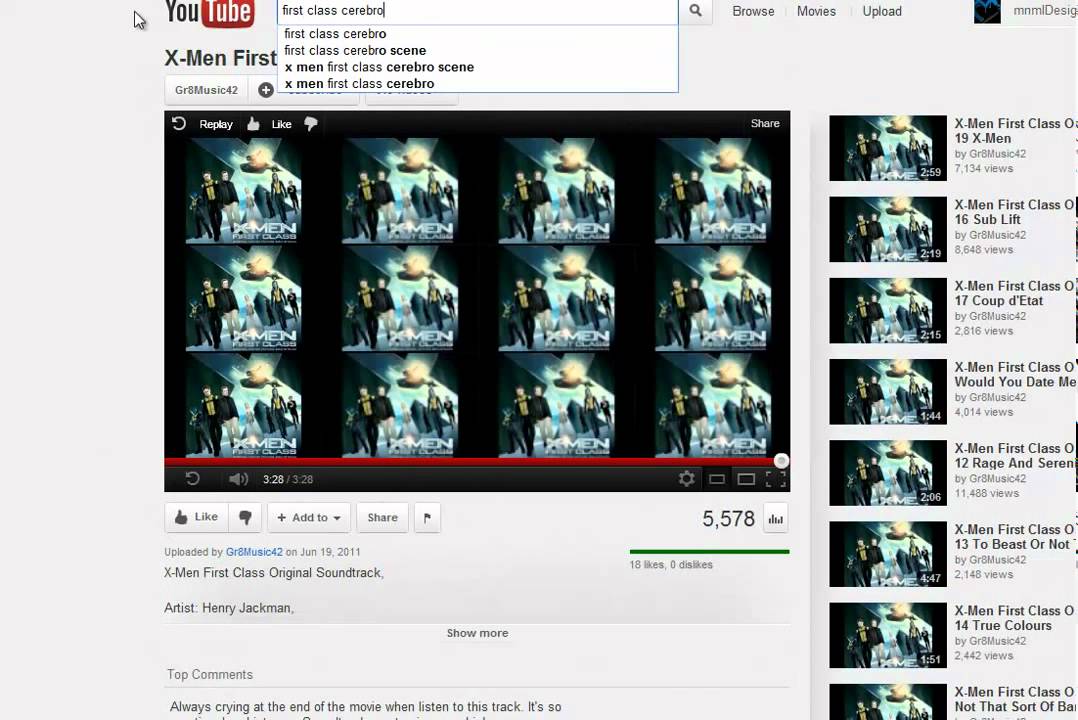Click the likes rating bar
Image resolution: width=1078 pixels, height=720 pixels.
(710, 552)
